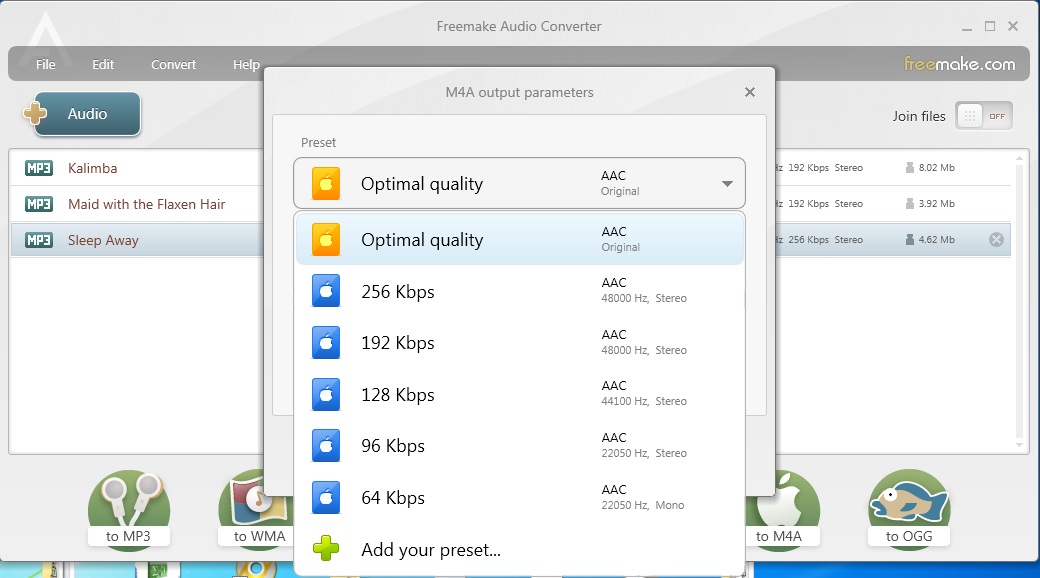
Task: Click the MP3 badge next to Sleep Away
Action: [38, 240]
